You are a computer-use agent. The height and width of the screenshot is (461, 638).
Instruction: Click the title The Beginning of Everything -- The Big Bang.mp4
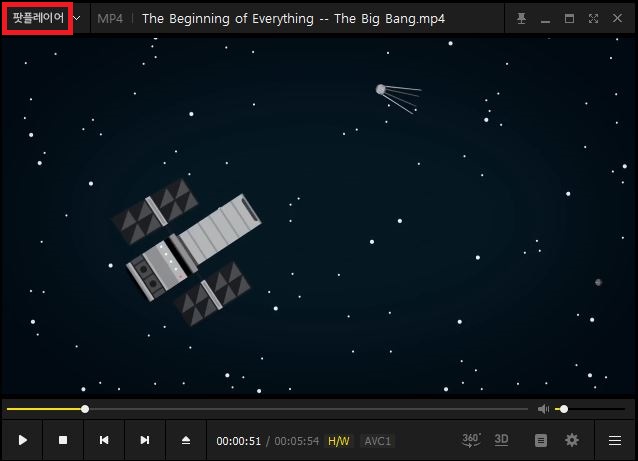[x=293, y=19]
